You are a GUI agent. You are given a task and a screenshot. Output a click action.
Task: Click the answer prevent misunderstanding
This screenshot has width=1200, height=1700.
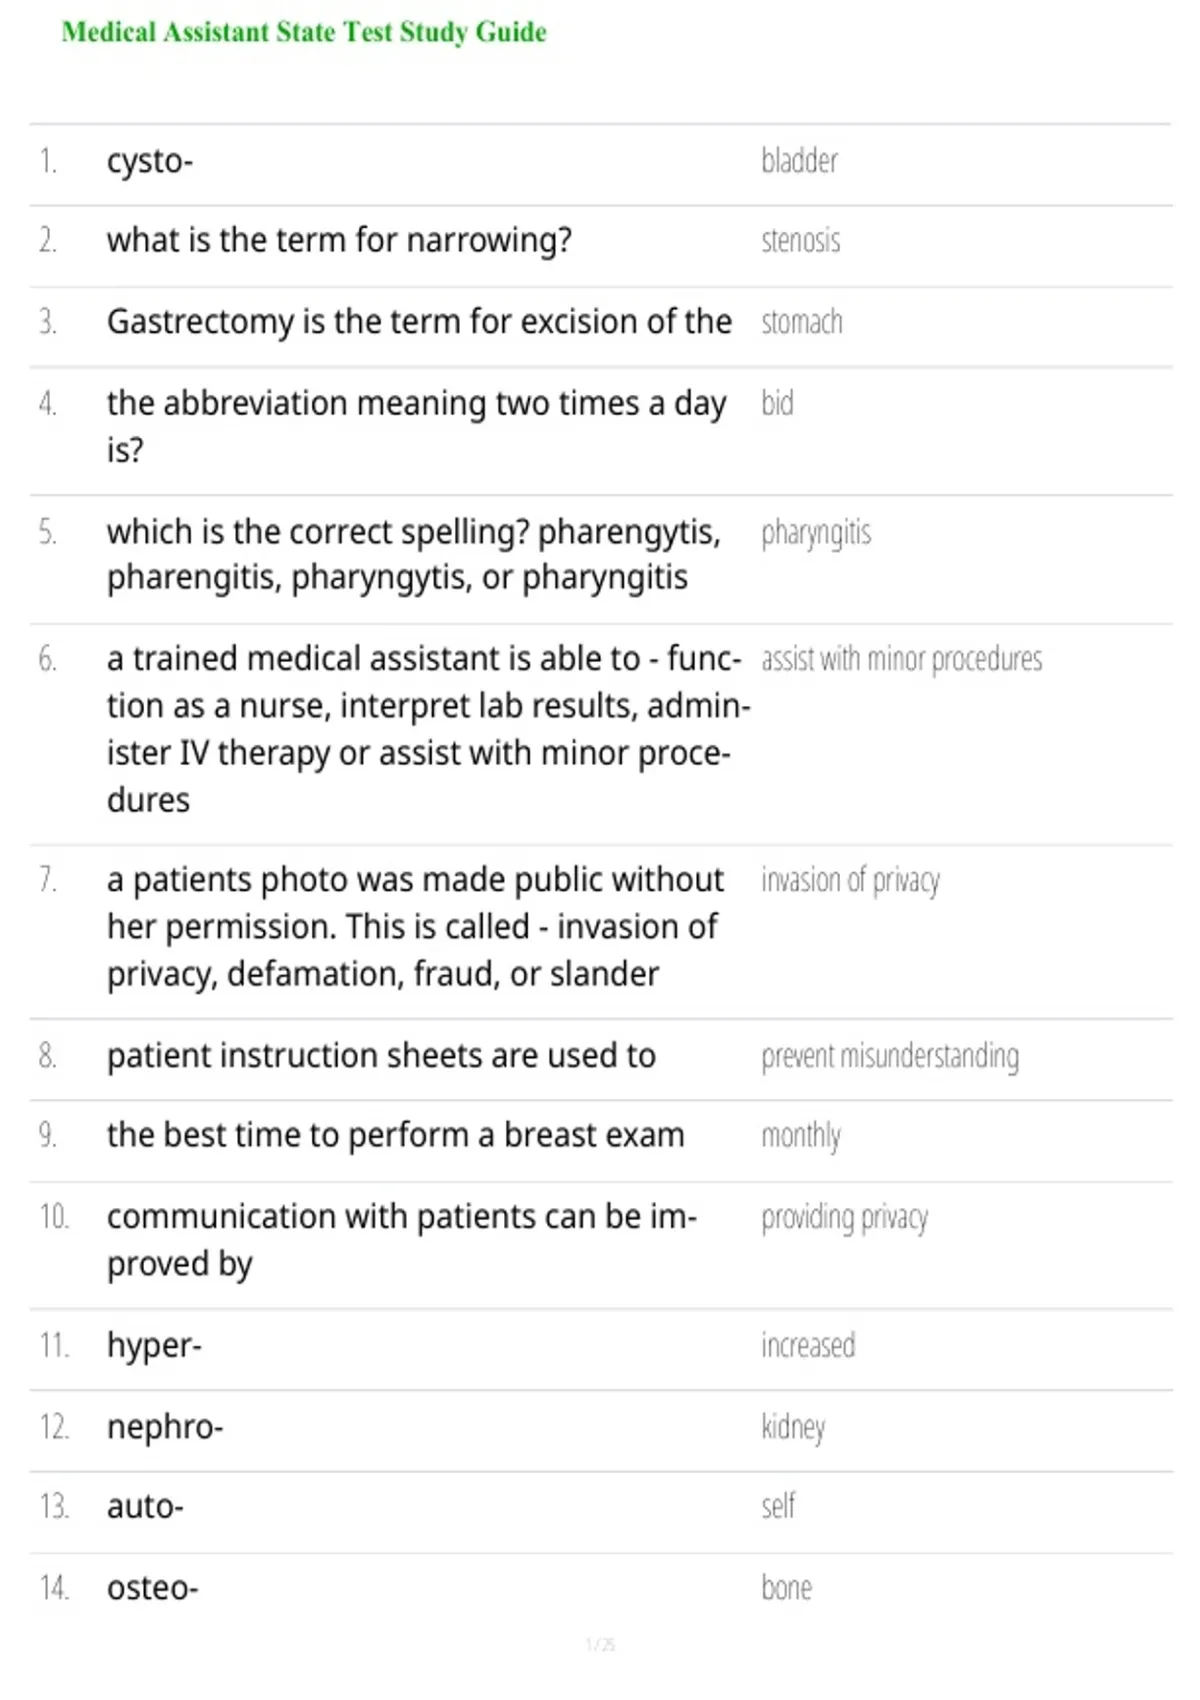tap(890, 1057)
